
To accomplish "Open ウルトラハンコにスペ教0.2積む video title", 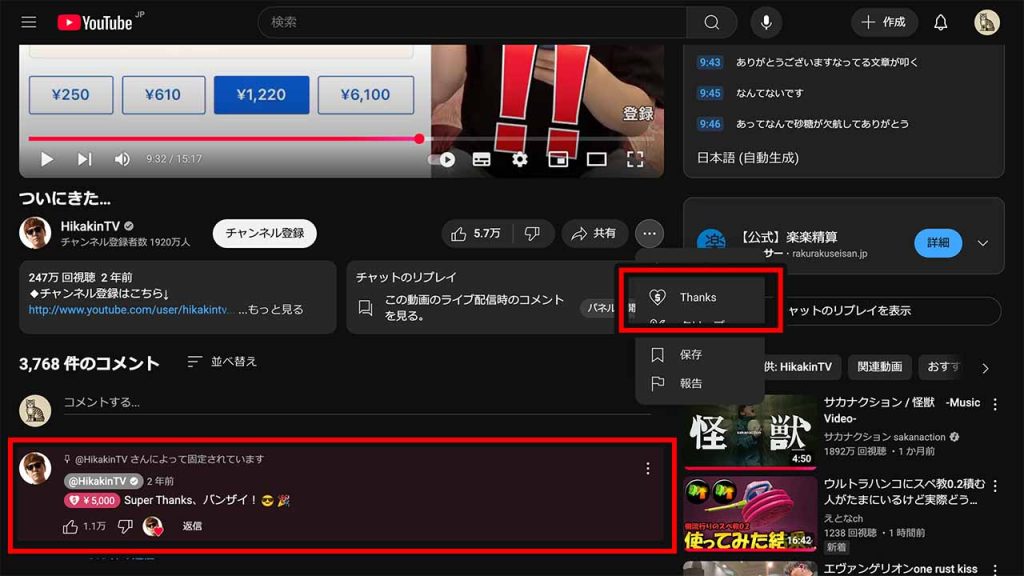I will 904,492.
